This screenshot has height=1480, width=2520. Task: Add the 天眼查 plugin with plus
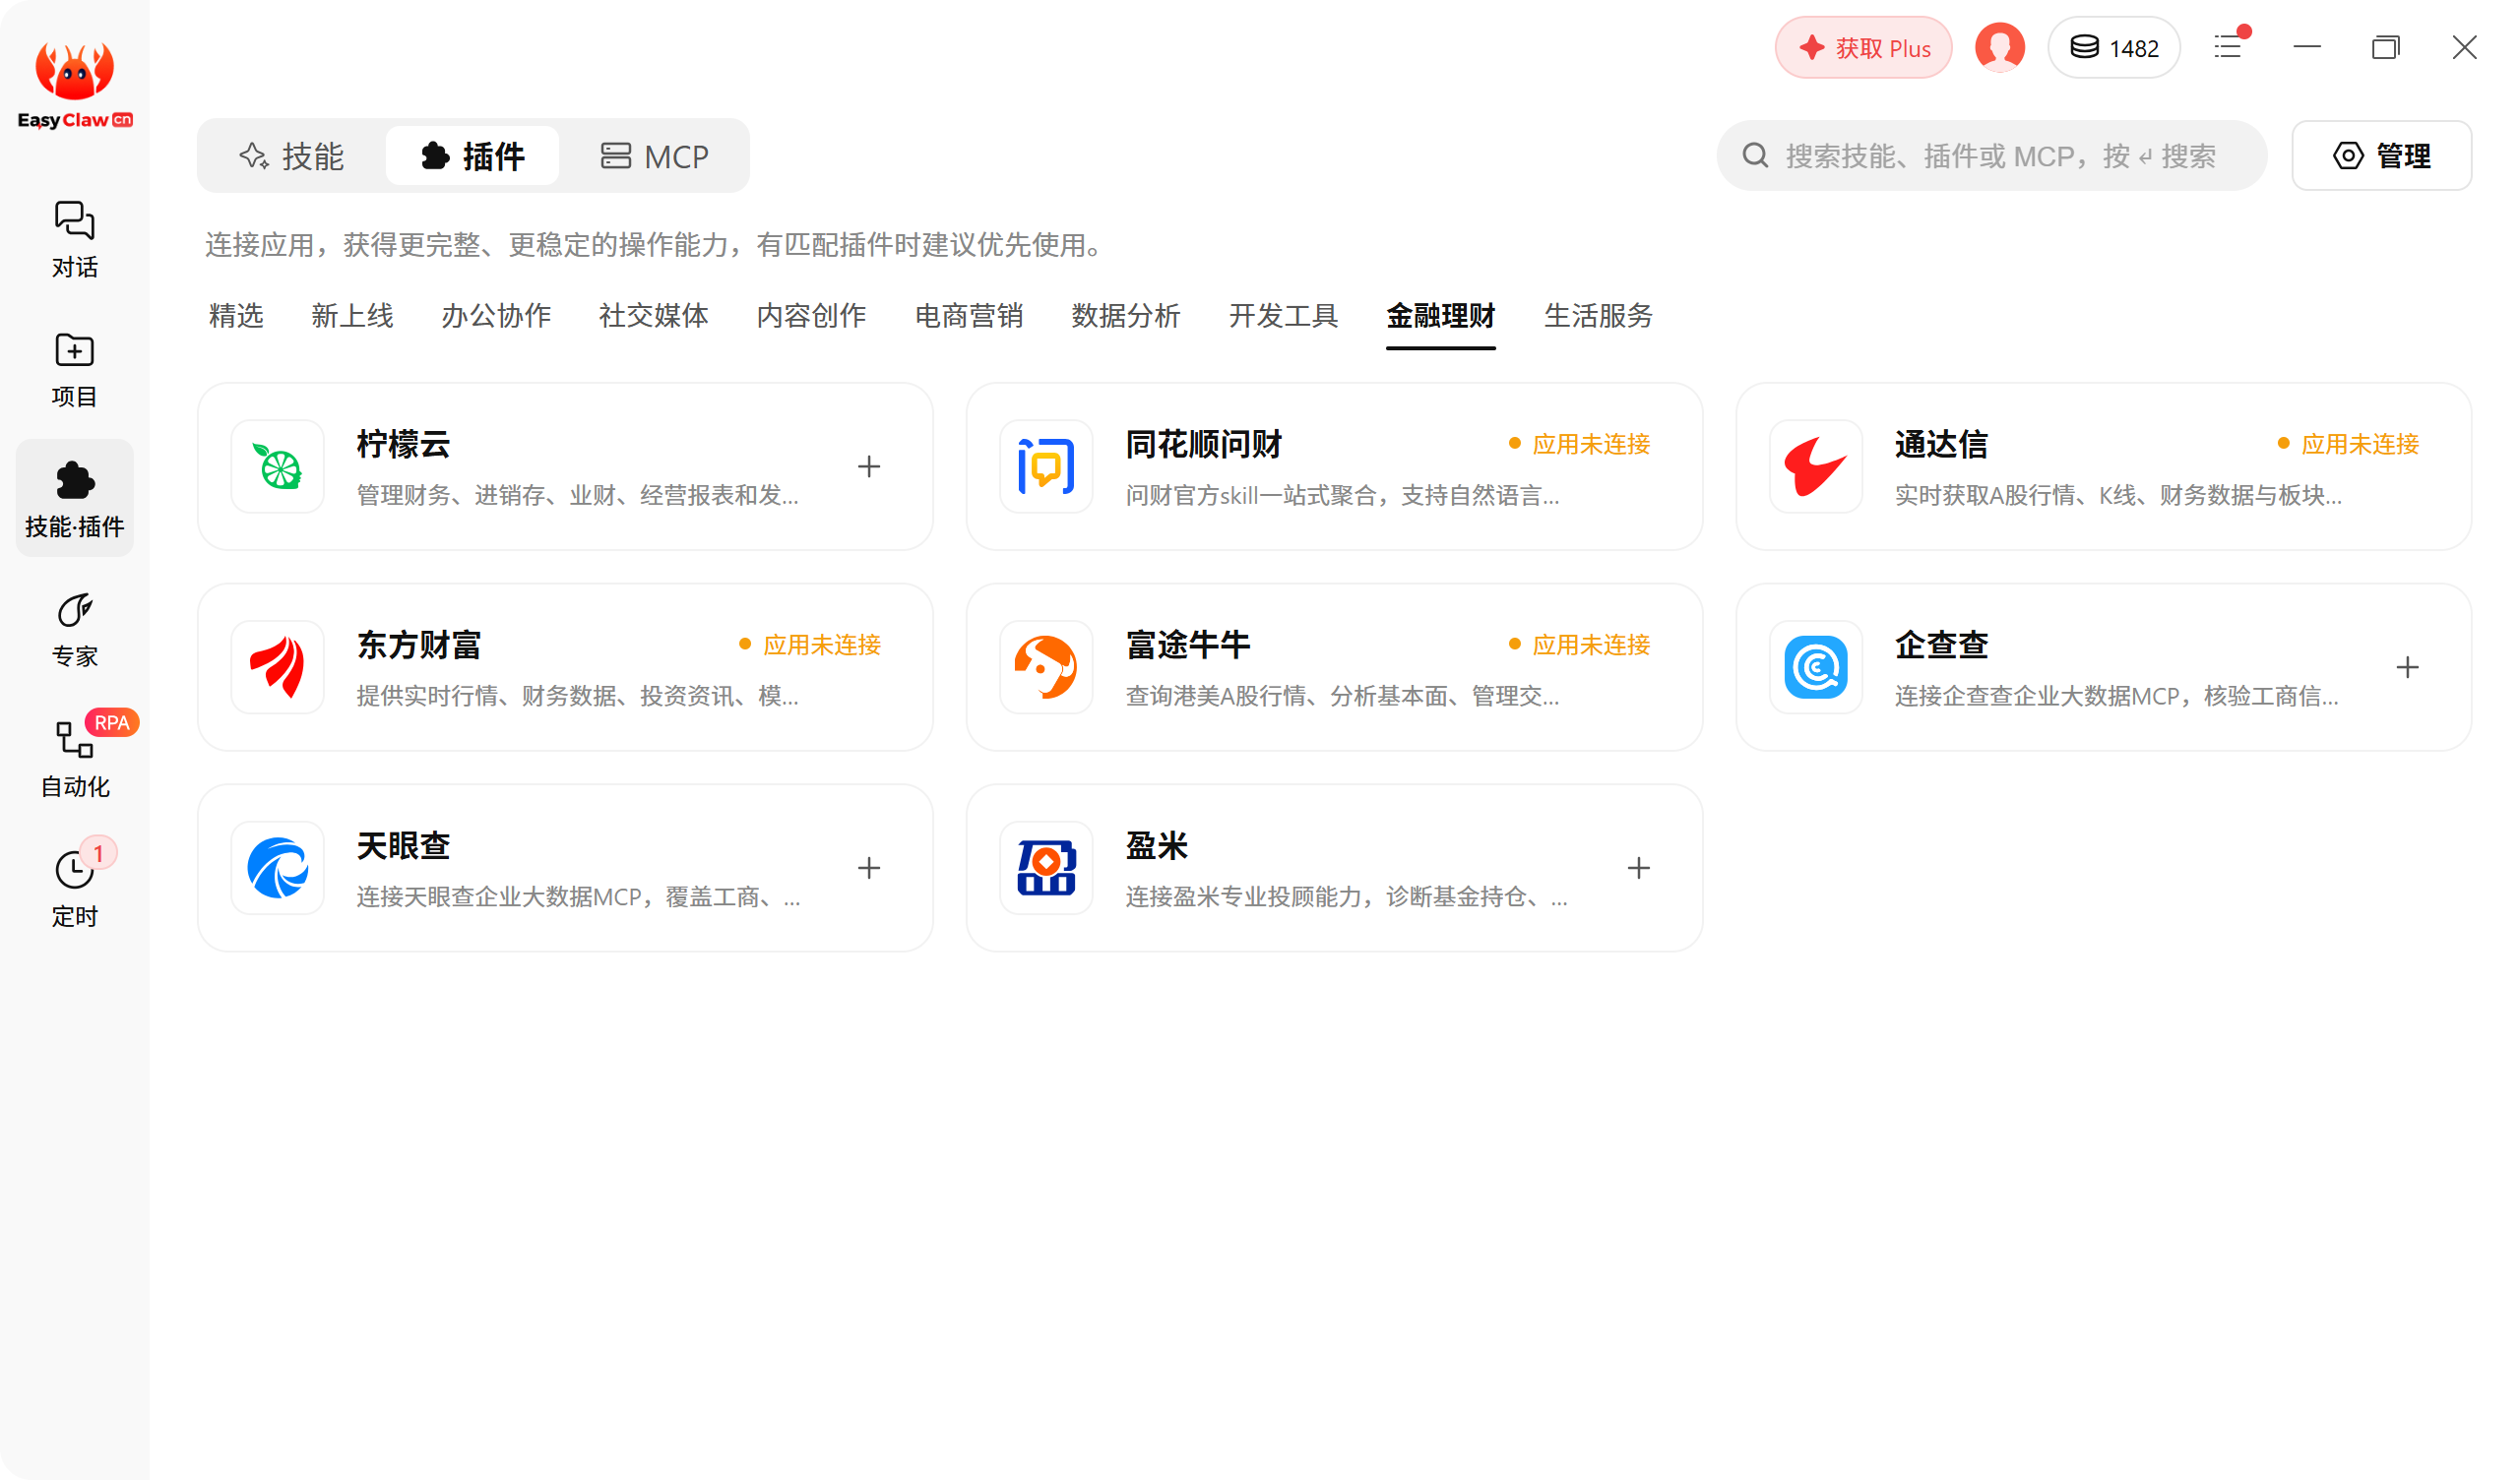pos(869,868)
